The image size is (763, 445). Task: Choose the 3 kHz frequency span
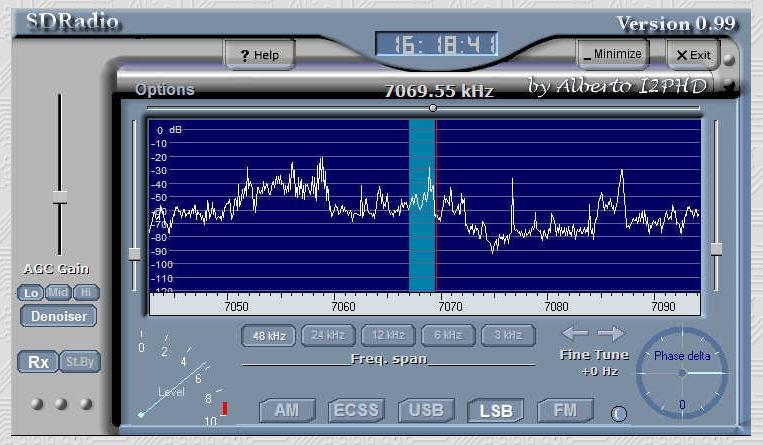pyautogui.click(x=508, y=336)
